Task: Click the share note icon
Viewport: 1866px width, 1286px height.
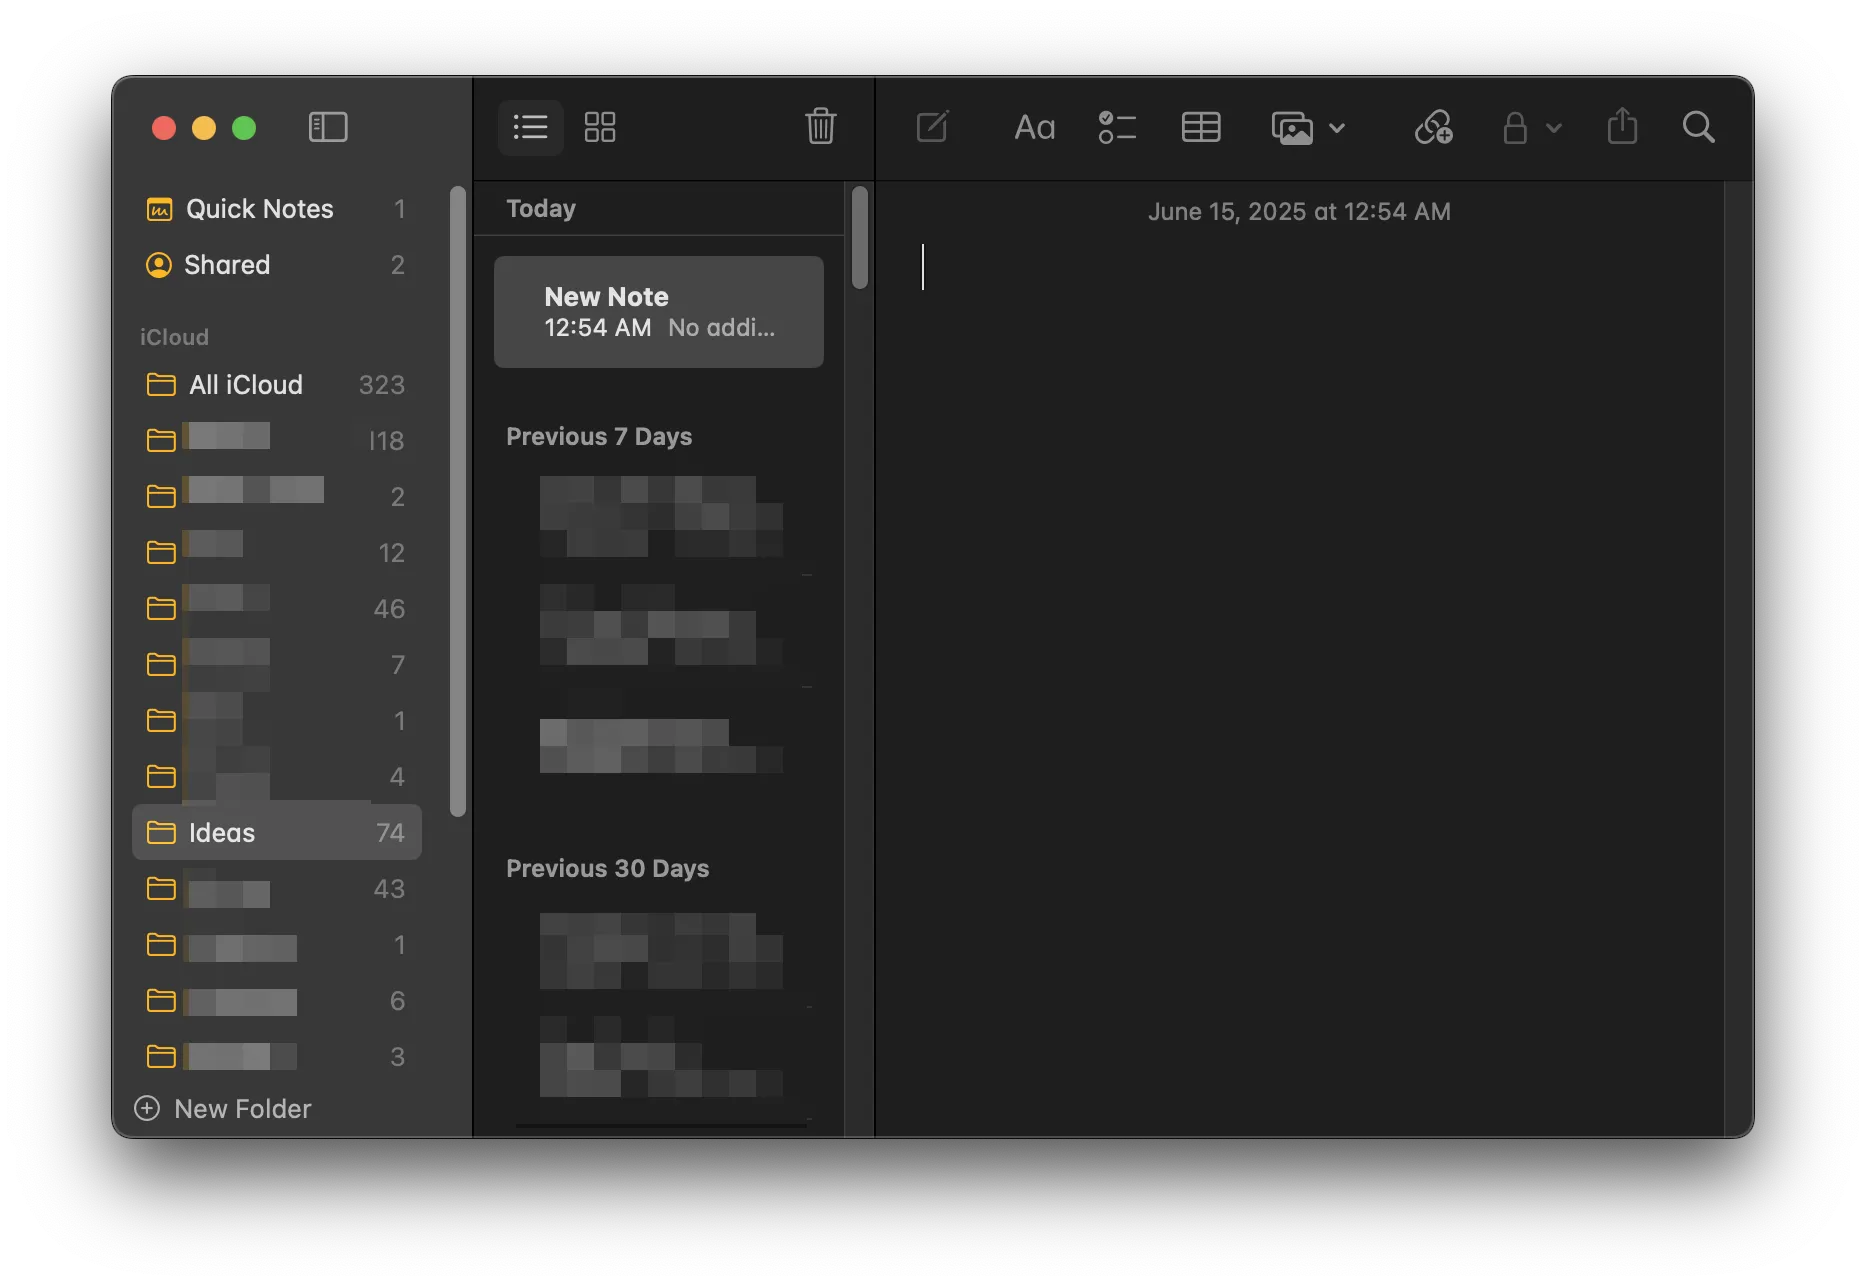Action: tap(1621, 127)
